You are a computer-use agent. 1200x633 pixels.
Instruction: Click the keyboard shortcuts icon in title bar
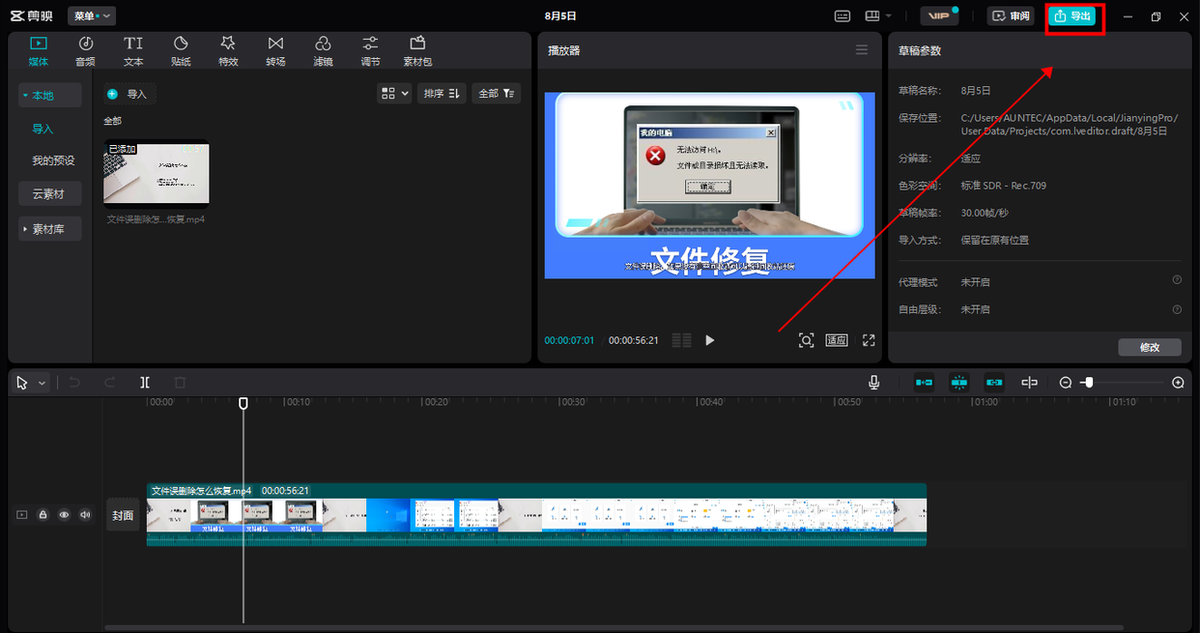point(842,16)
